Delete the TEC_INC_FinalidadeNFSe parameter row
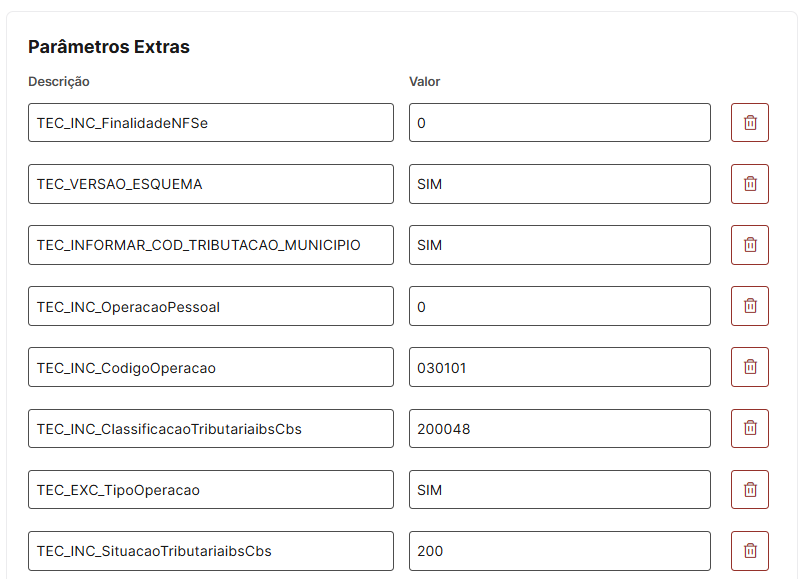This screenshot has height=579, width=804. coord(750,123)
